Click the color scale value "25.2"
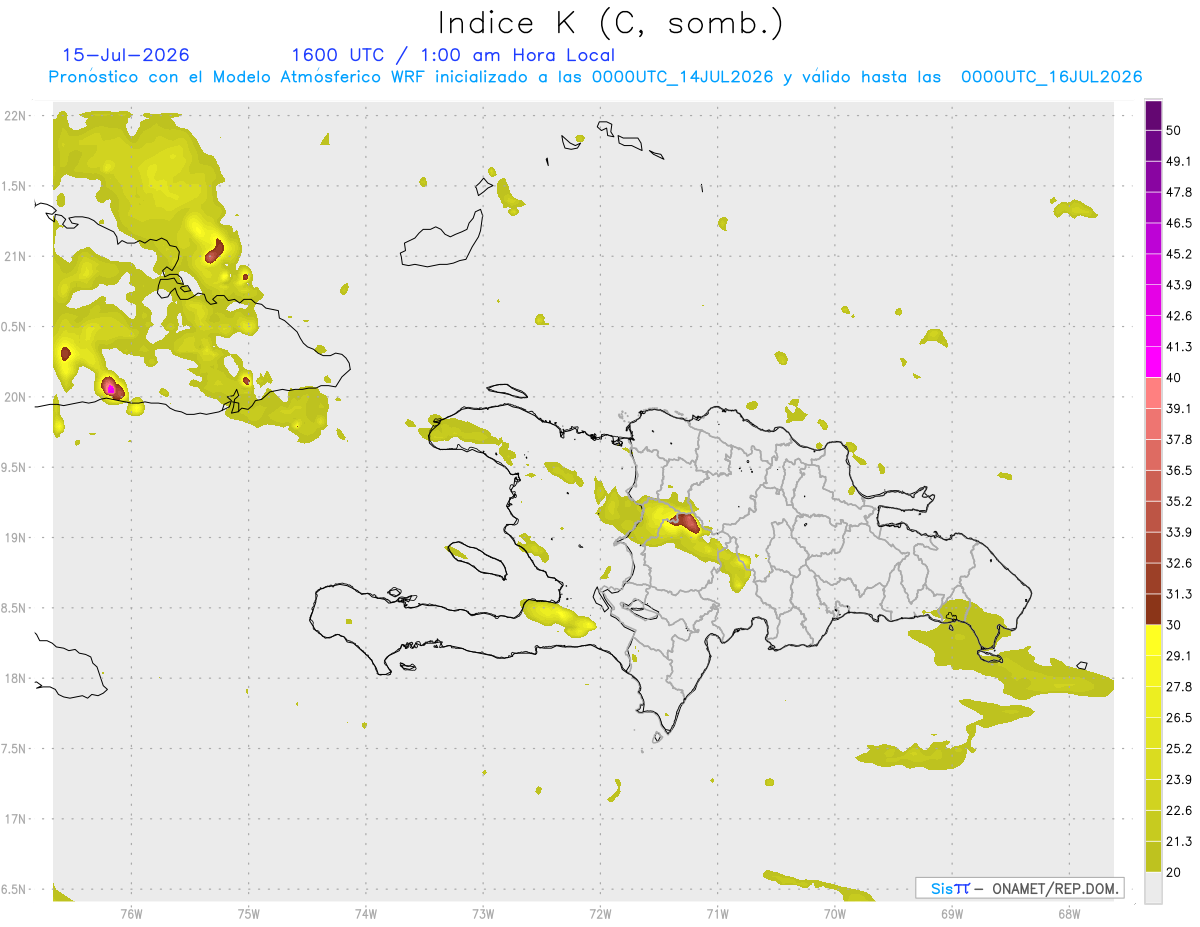This screenshot has height=927, width=1200. pos(1179,749)
